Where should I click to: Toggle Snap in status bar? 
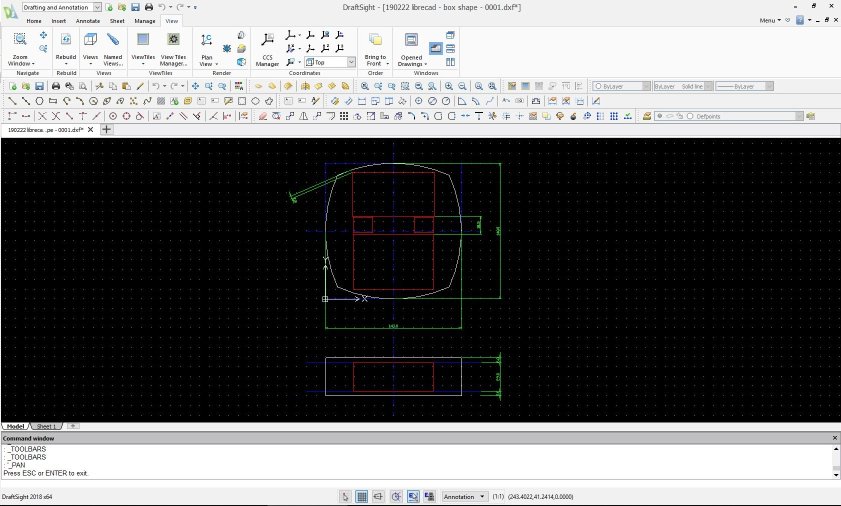[345, 497]
